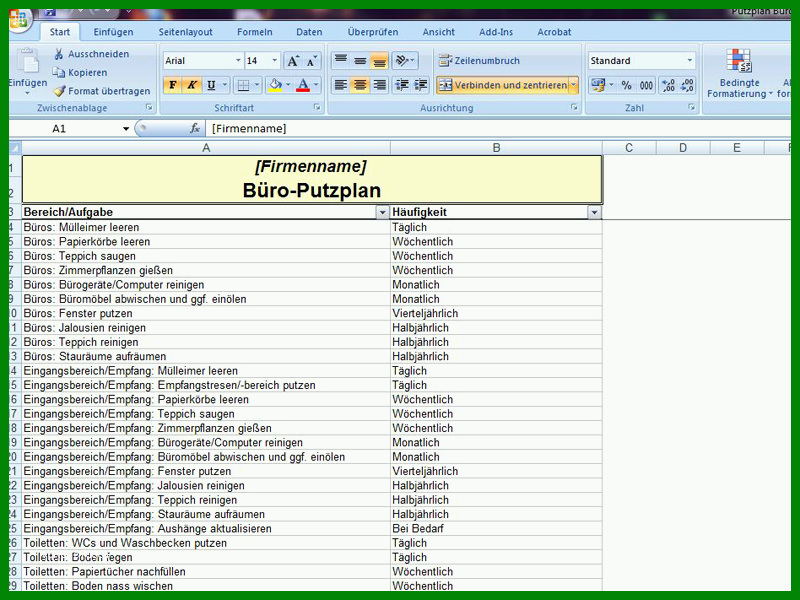Toggle italic formatting (K)

click(x=192, y=85)
